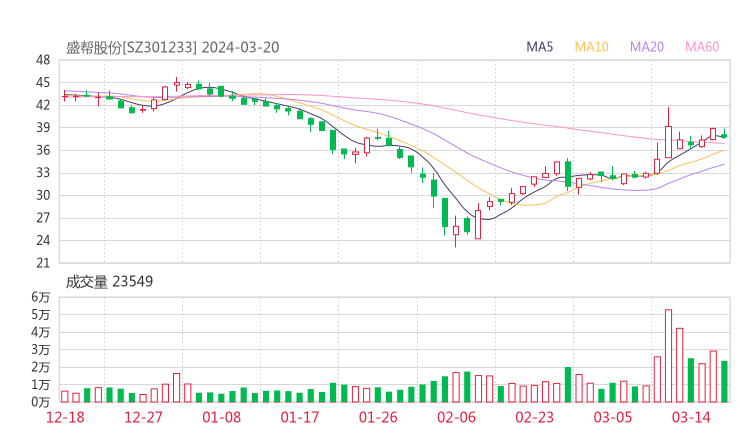Click the 33 price axis label
Viewport: 740px width, 440px height.
pos(43,173)
